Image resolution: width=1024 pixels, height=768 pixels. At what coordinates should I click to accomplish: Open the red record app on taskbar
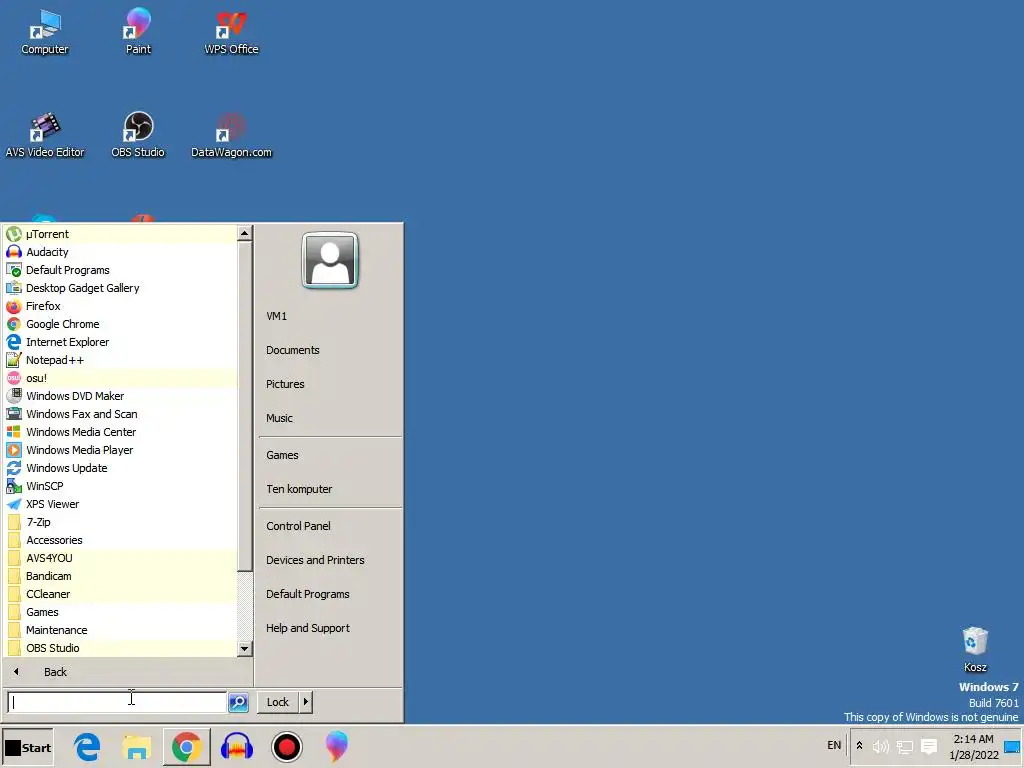tap(286, 747)
